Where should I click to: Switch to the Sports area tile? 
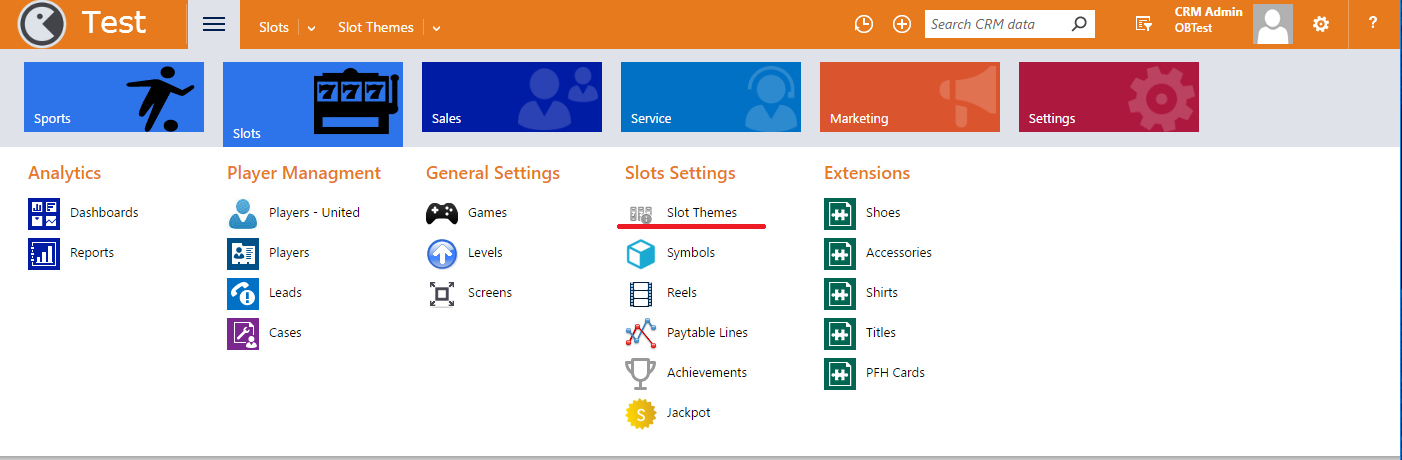point(114,97)
